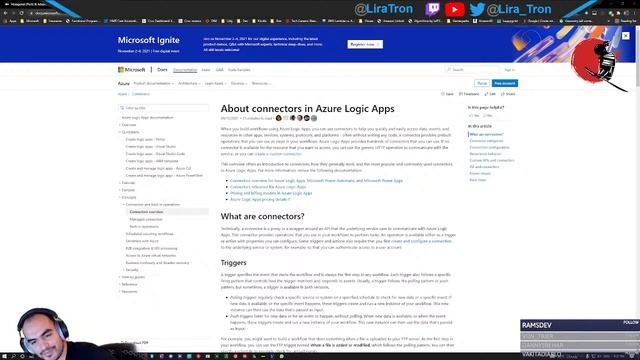Save the article with the Save icon
Image resolution: width=640 pixels, height=360 pixels.
coord(447,94)
